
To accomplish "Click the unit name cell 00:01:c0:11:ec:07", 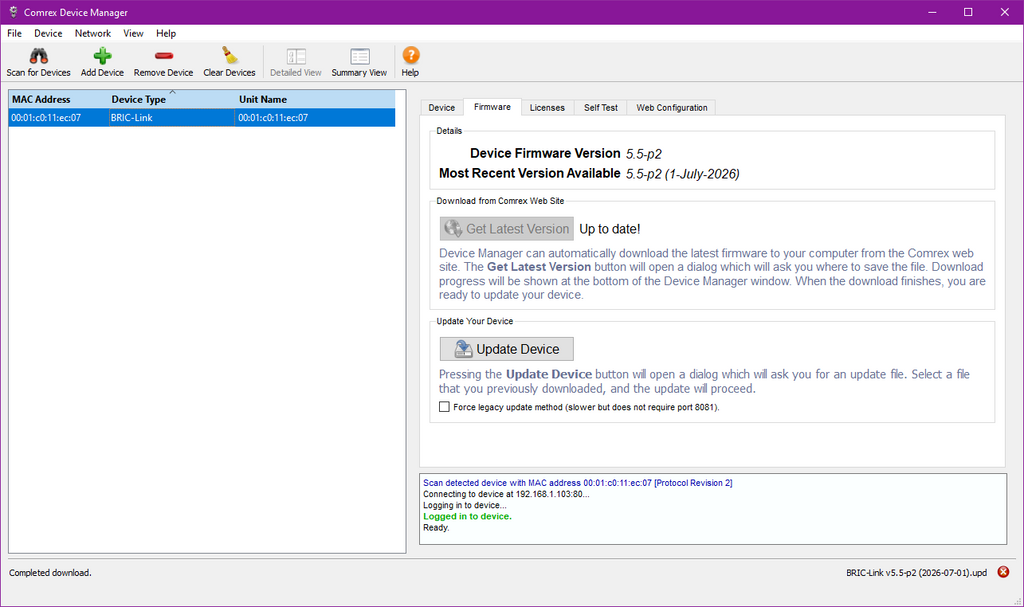I will pos(315,118).
